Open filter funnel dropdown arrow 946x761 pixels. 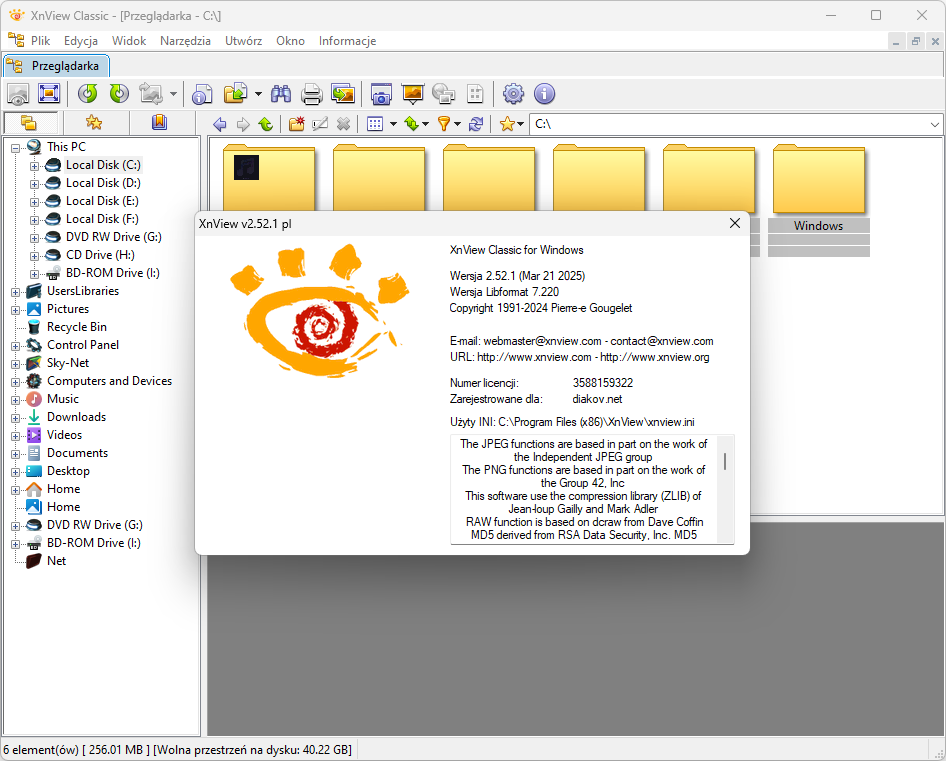click(457, 124)
